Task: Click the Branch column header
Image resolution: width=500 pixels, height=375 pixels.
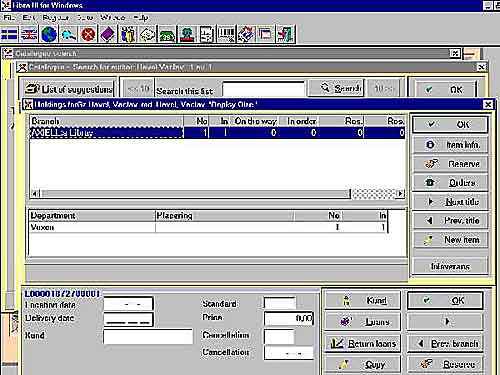Action: 106,121
